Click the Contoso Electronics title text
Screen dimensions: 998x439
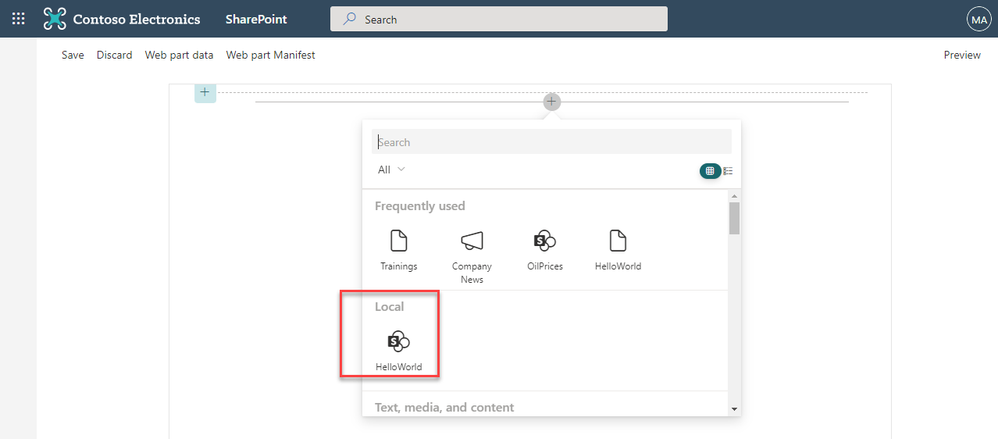click(x=136, y=19)
